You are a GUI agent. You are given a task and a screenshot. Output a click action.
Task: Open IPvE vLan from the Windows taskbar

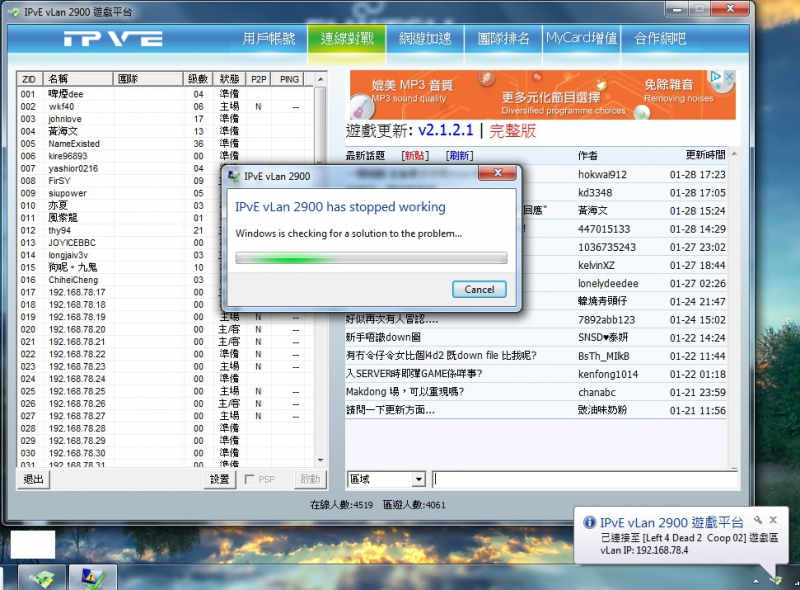point(42,576)
